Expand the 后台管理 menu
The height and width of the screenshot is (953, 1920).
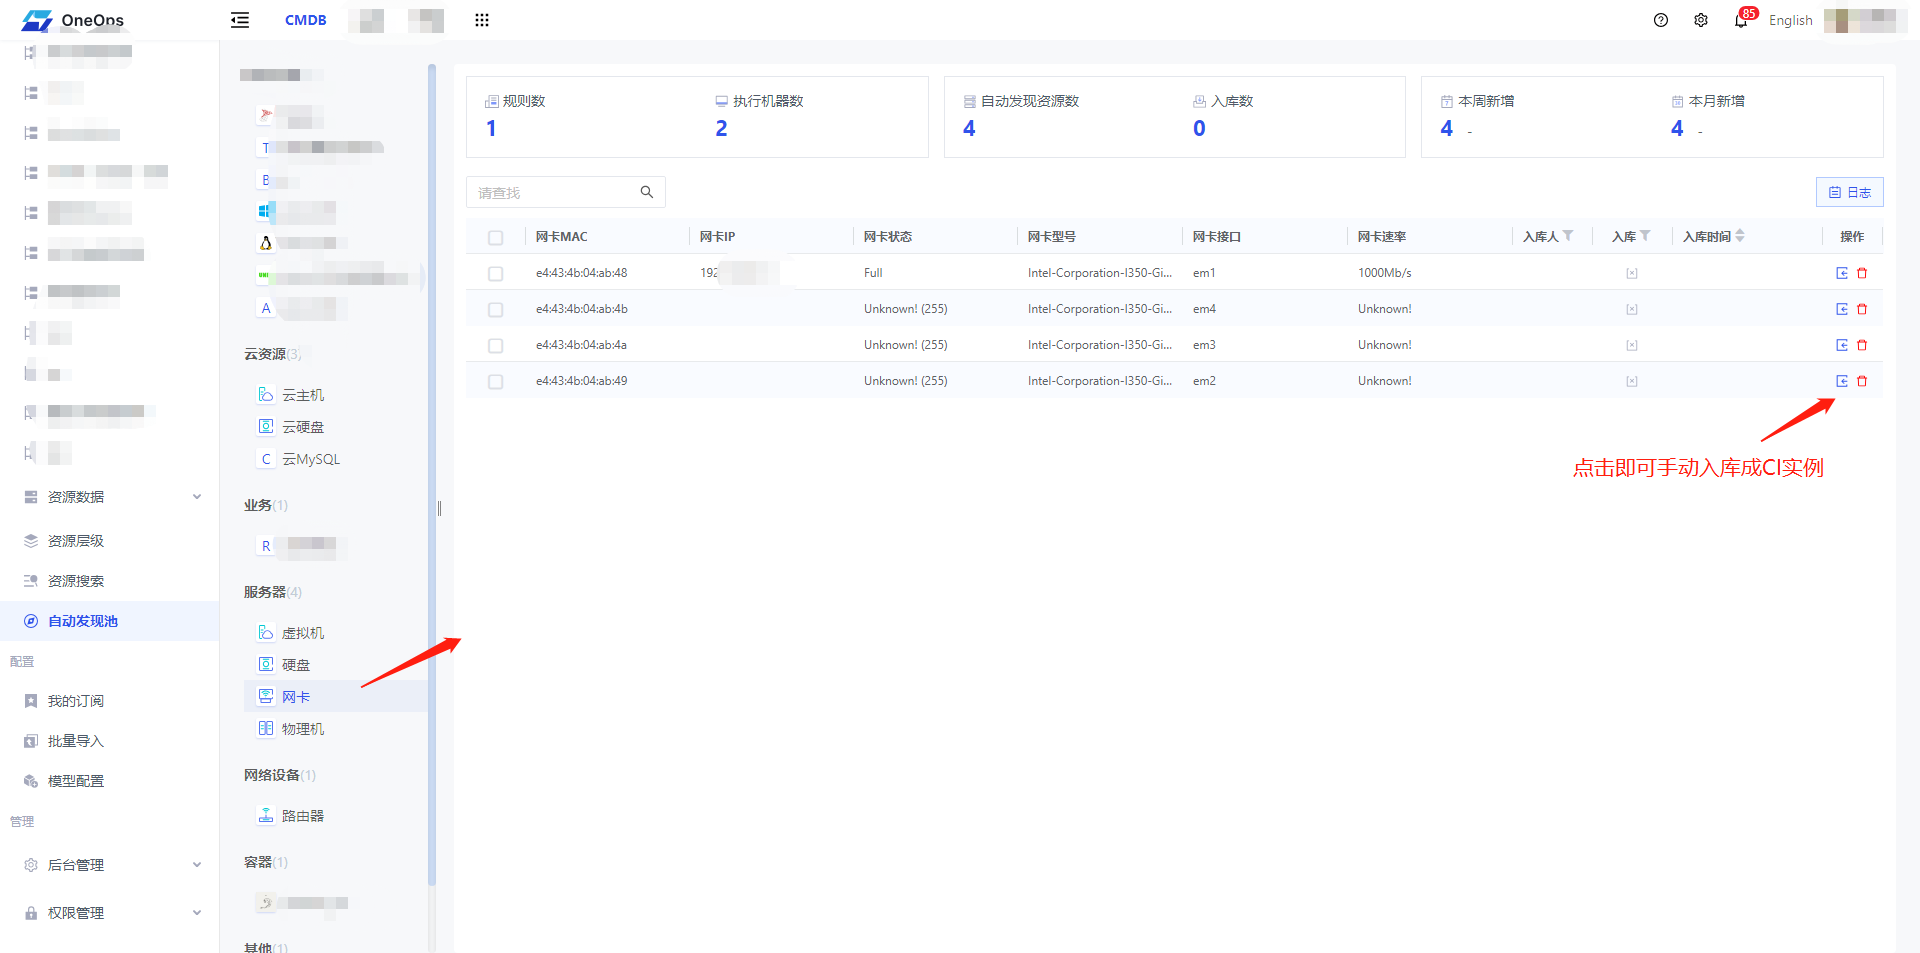(110, 865)
